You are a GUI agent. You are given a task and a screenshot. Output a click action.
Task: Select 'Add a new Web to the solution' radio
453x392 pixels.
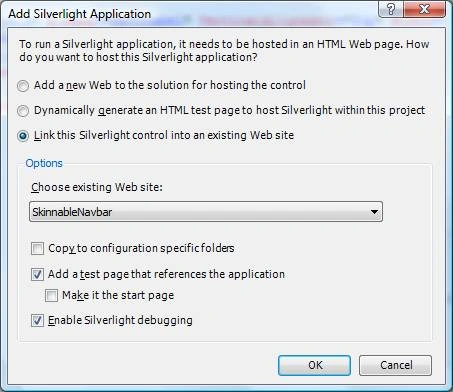[x=23, y=86]
